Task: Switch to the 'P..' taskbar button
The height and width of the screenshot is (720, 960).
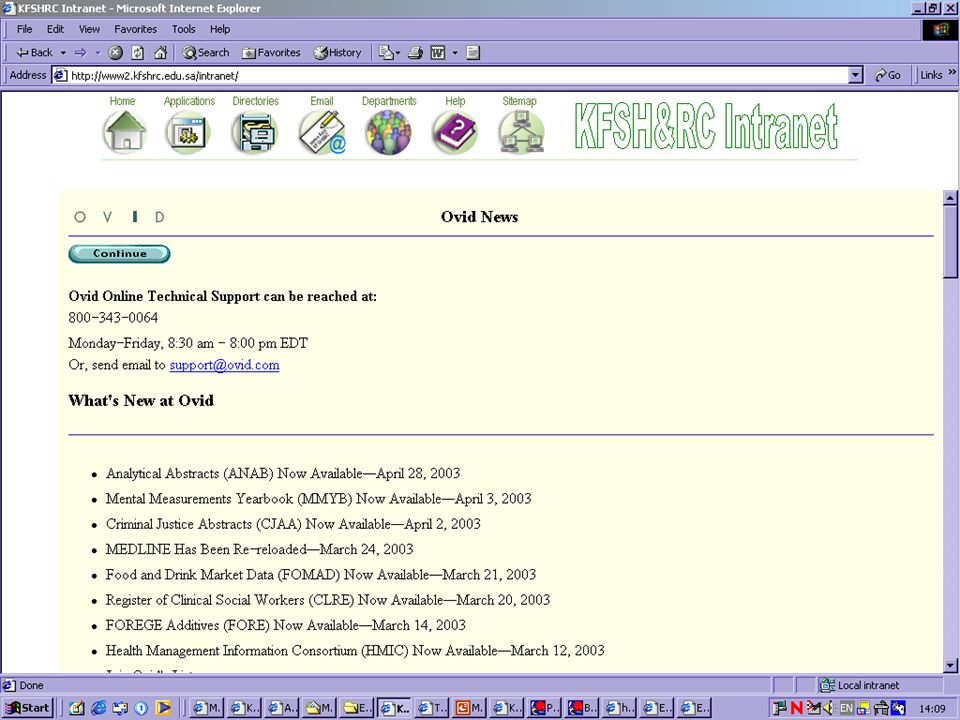Action: pyautogui.click(x=544, y=708)
